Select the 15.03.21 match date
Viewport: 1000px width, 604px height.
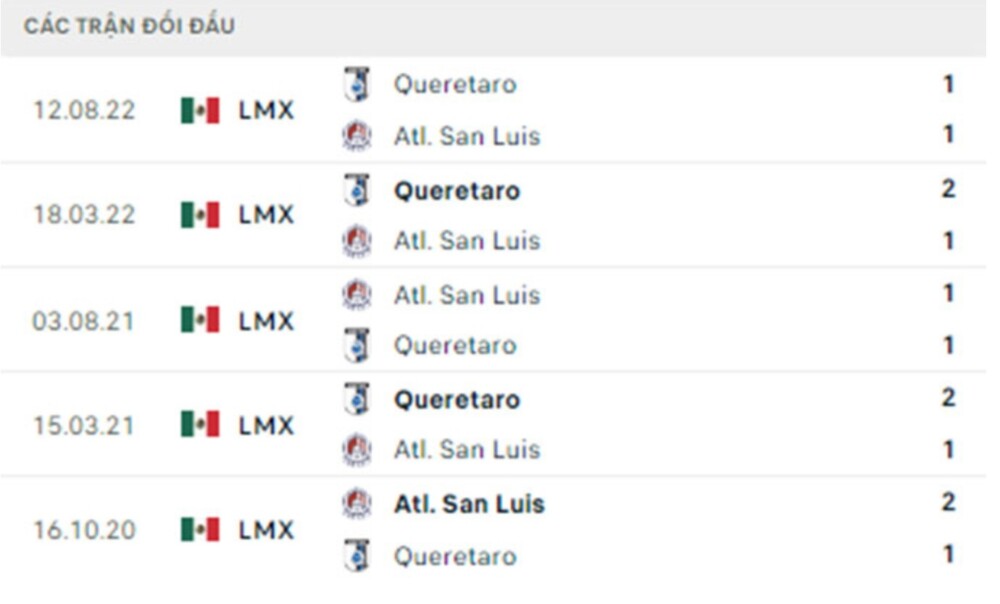[83, 425]
